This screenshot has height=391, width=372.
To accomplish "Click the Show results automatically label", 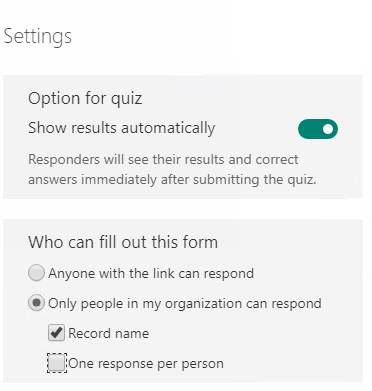I will point(122,128).
